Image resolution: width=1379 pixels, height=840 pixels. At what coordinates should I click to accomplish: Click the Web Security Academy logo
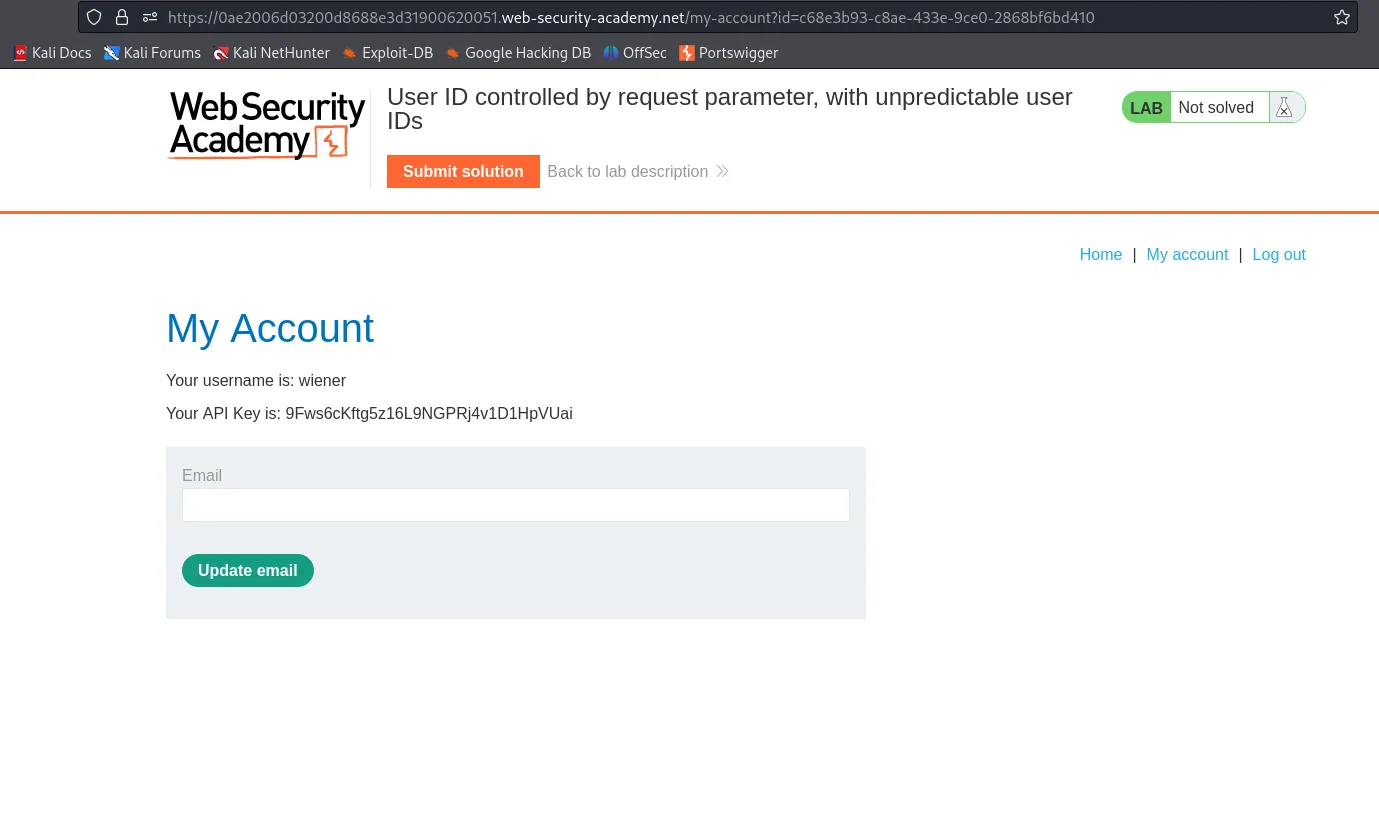pyautogui.click(x=267, y=126)
